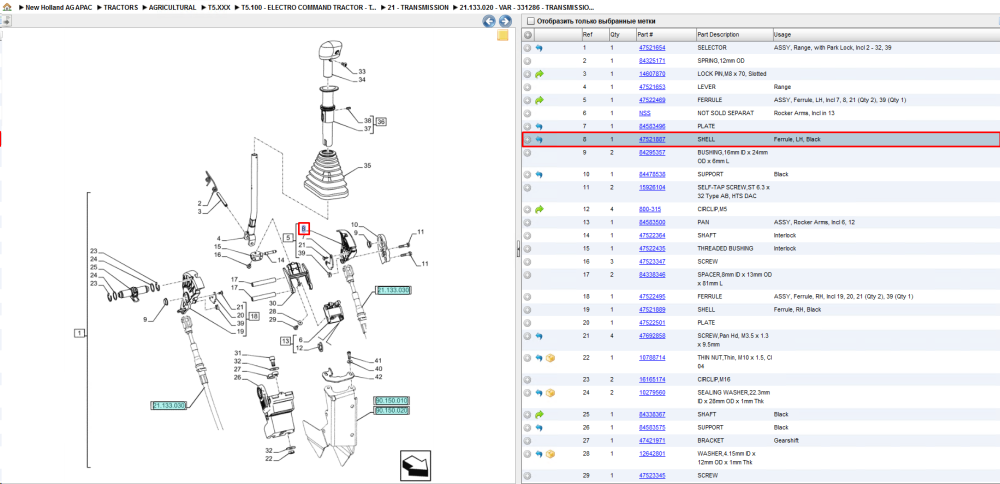Mark the PAN 84583500 row circle
Image resolution: width=1000 pixels, height=484 pixels.
coord(527,223)
